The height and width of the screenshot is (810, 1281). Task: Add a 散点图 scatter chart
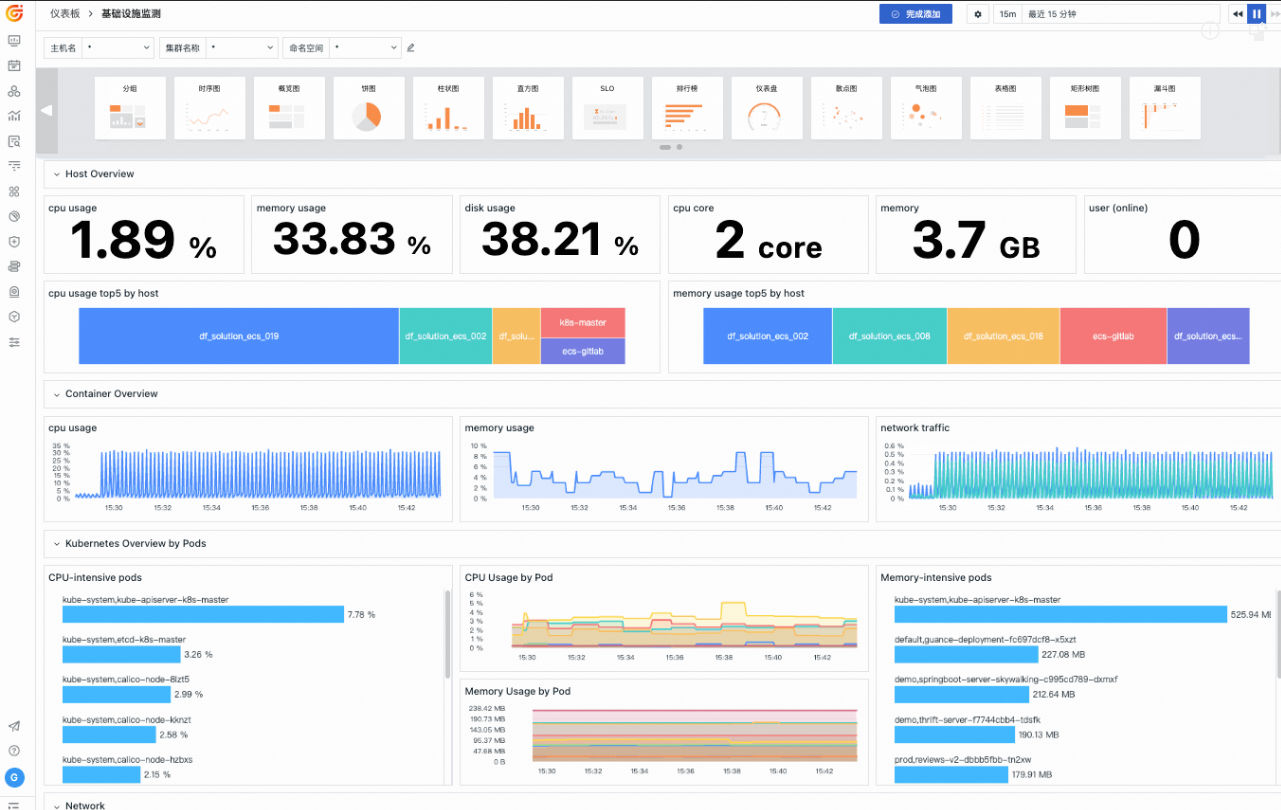(x=846, y=108)
